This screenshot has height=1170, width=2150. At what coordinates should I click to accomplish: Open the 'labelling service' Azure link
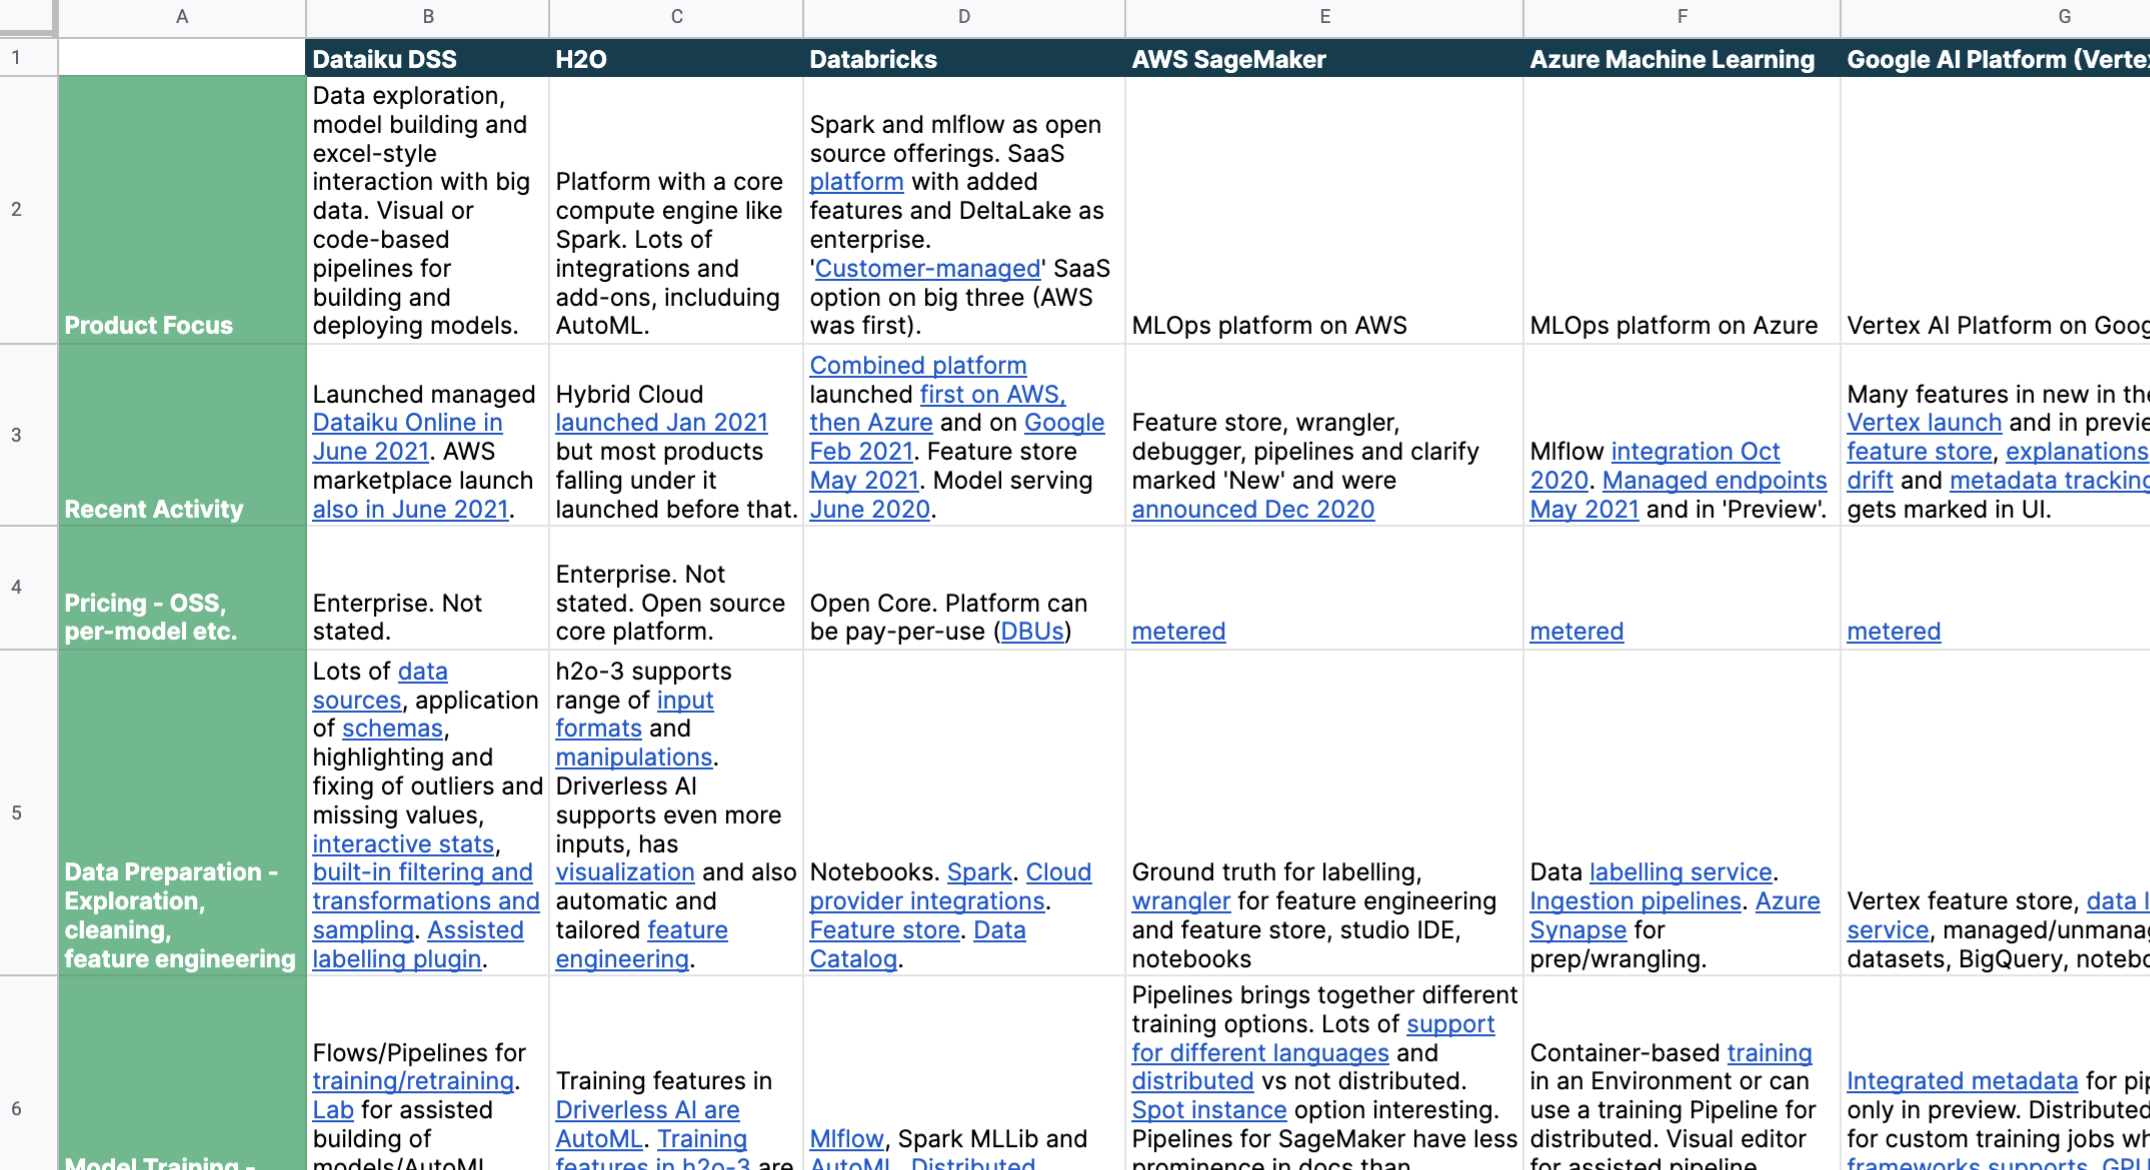[x=1680, y=873]
